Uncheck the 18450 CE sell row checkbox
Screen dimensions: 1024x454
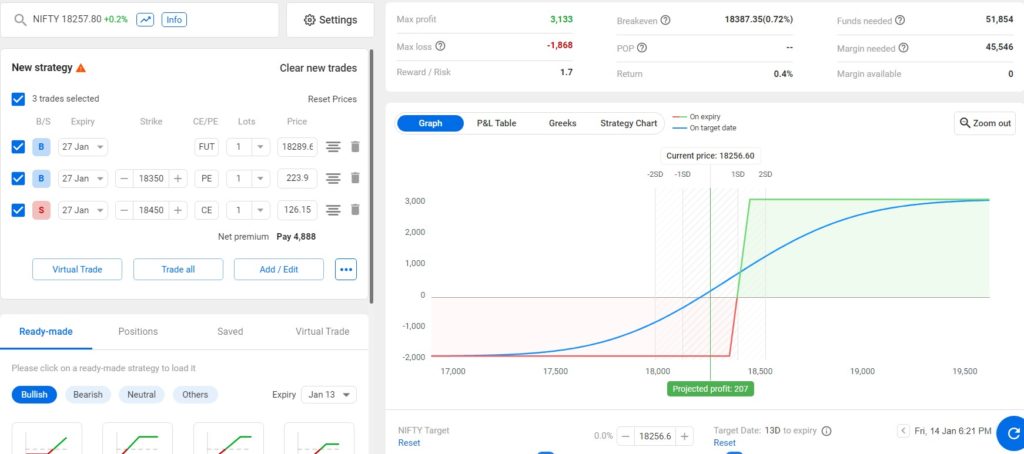(x=18, y=210)
